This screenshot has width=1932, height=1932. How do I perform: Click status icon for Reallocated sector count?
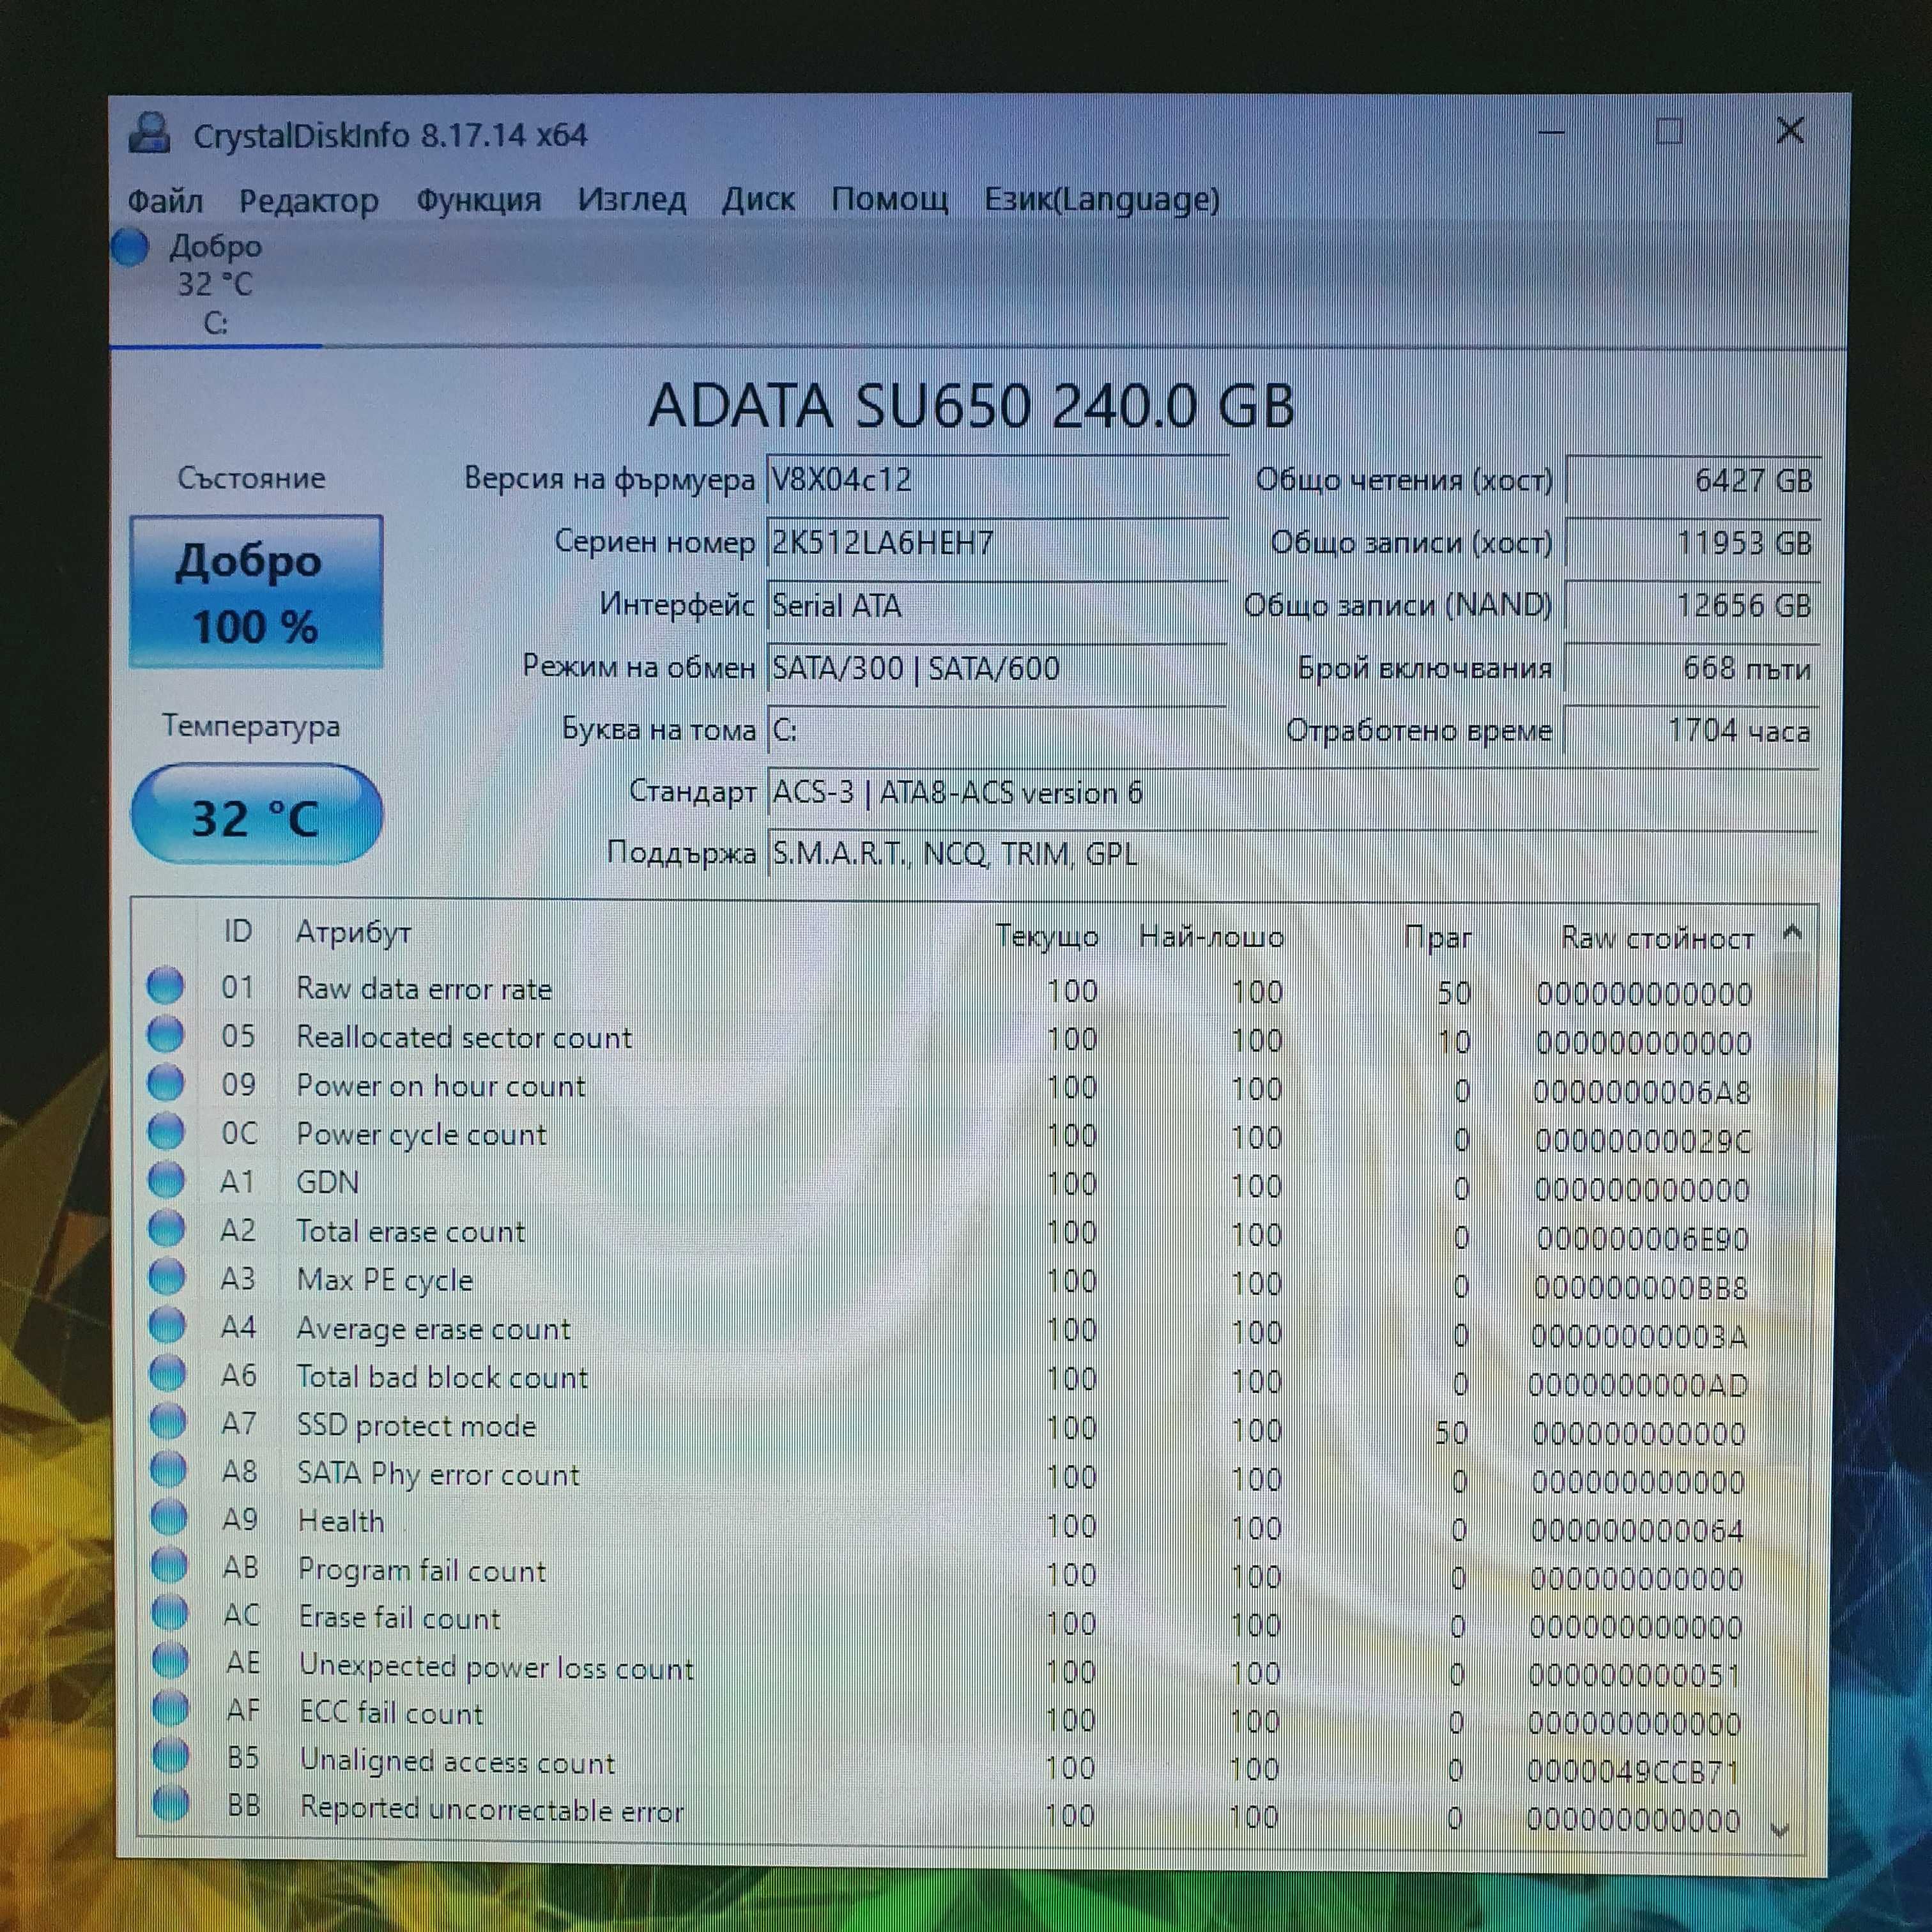pyautogui.click(x=165, y=1034)
